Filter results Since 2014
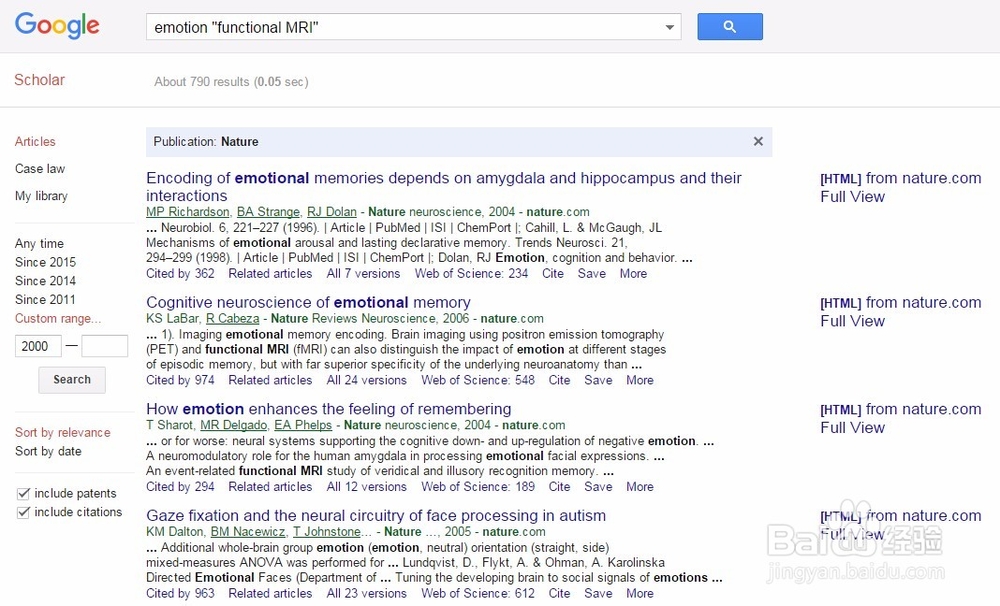This screenshot has width=1000, height=606. (x=45, y=281)
